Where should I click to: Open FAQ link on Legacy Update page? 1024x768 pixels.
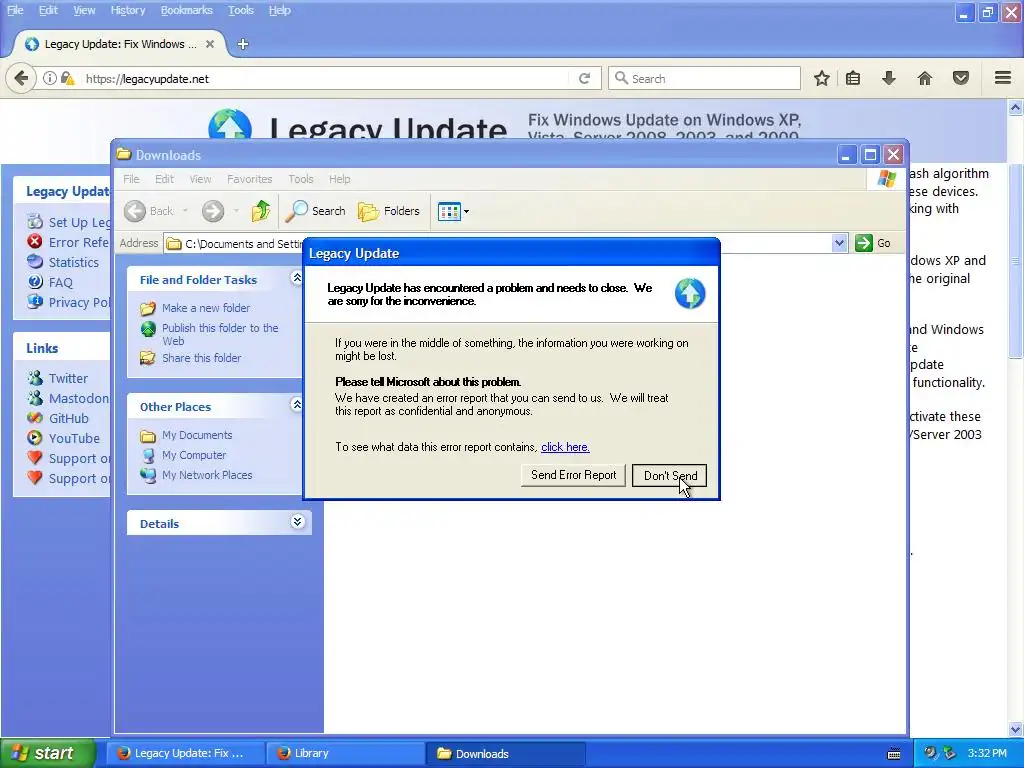click(61, 283)
